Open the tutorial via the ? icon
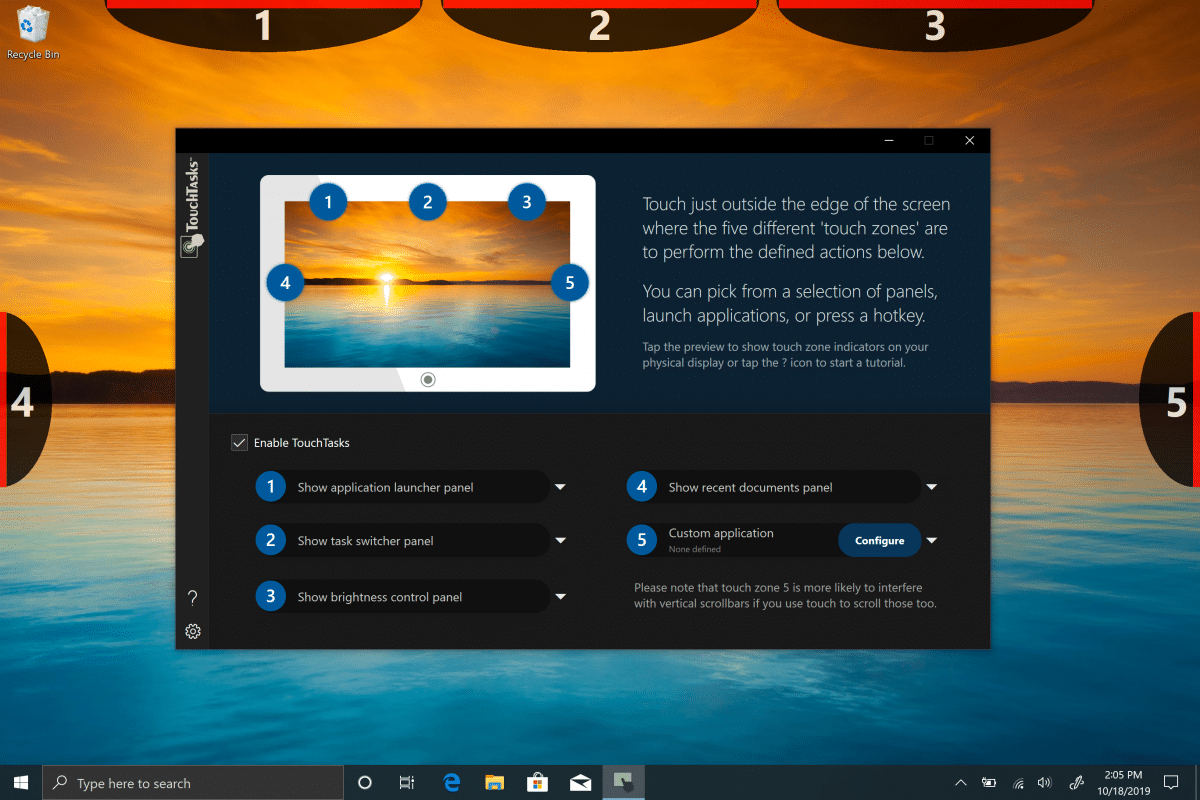The width and height of the screenshot is (1200, 800). (193, 597)
